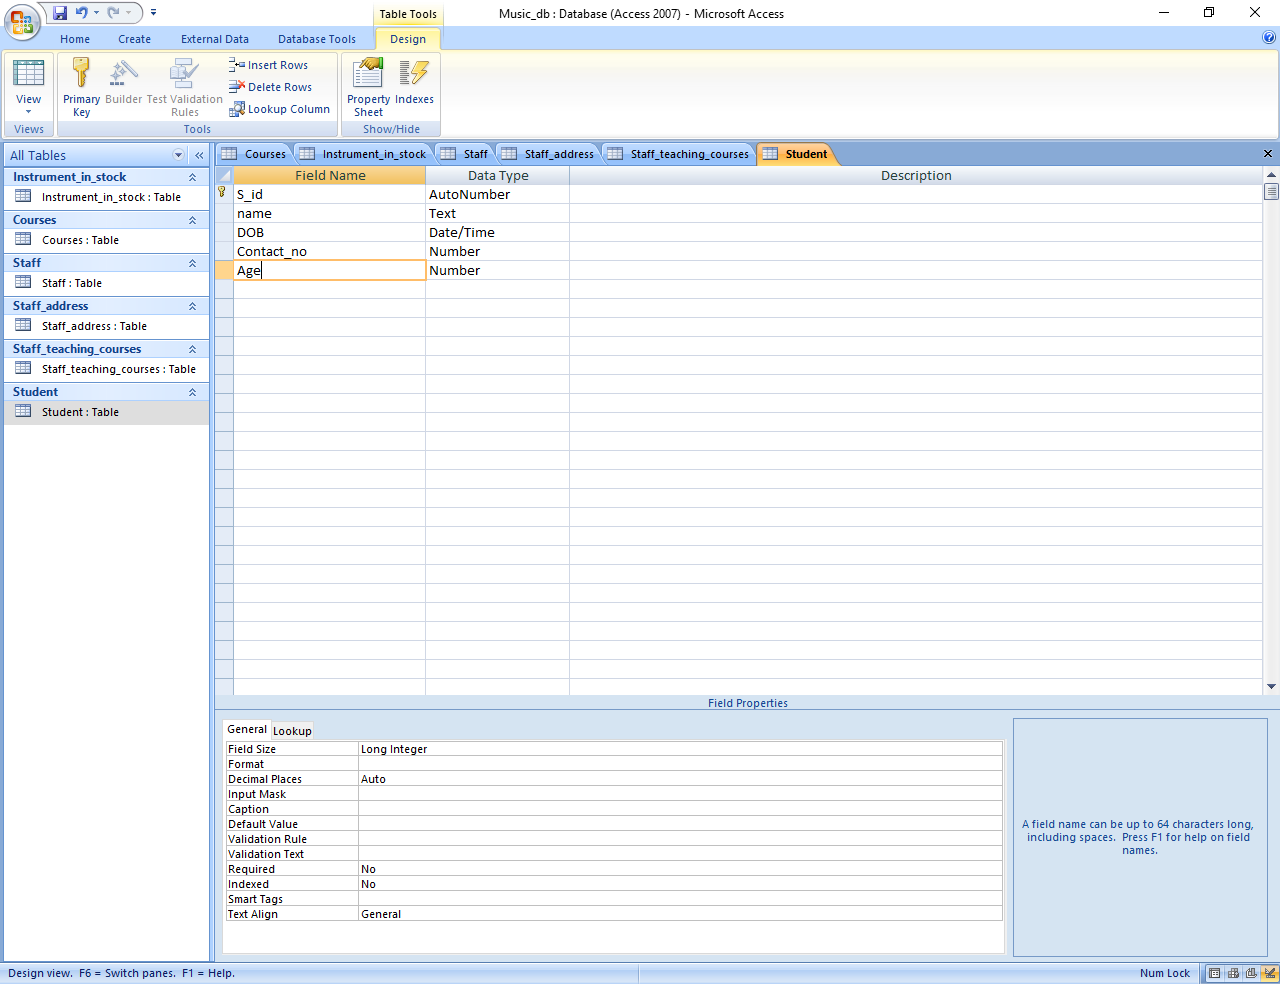
Task: Open the Expression Builder tool
Action: pos(124,75)
